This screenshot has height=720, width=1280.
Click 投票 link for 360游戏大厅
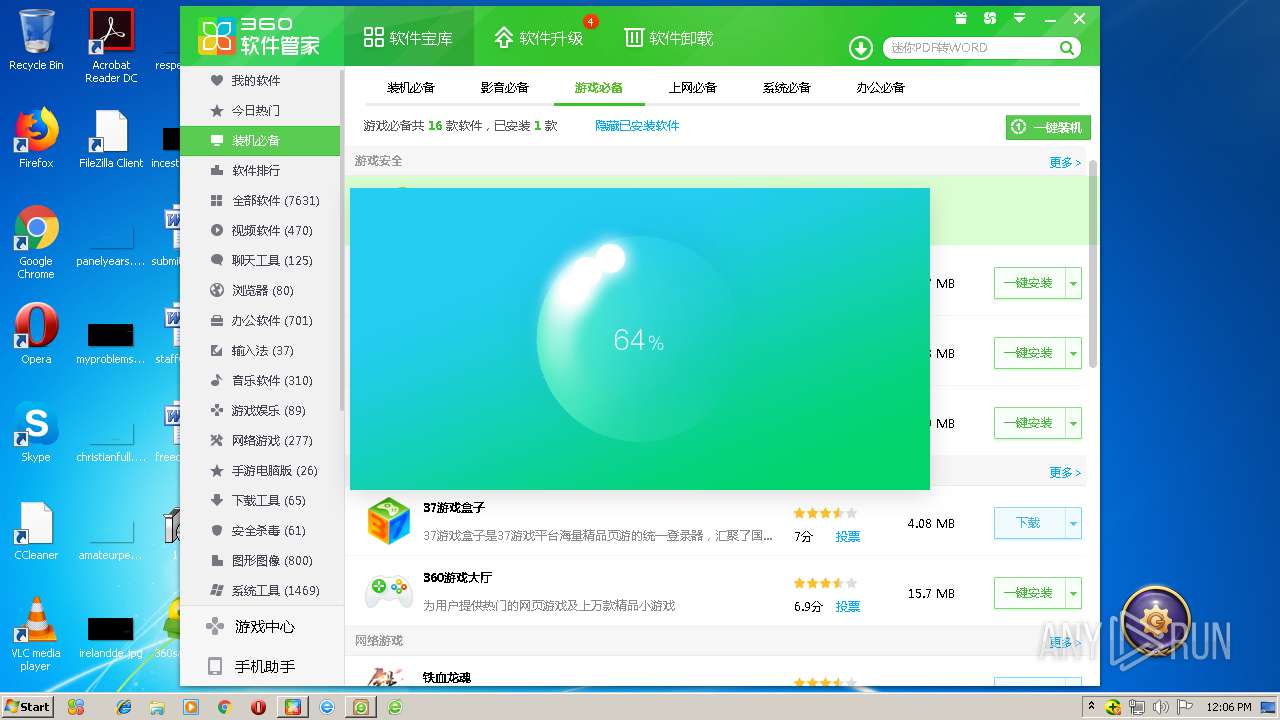[848, 607]
